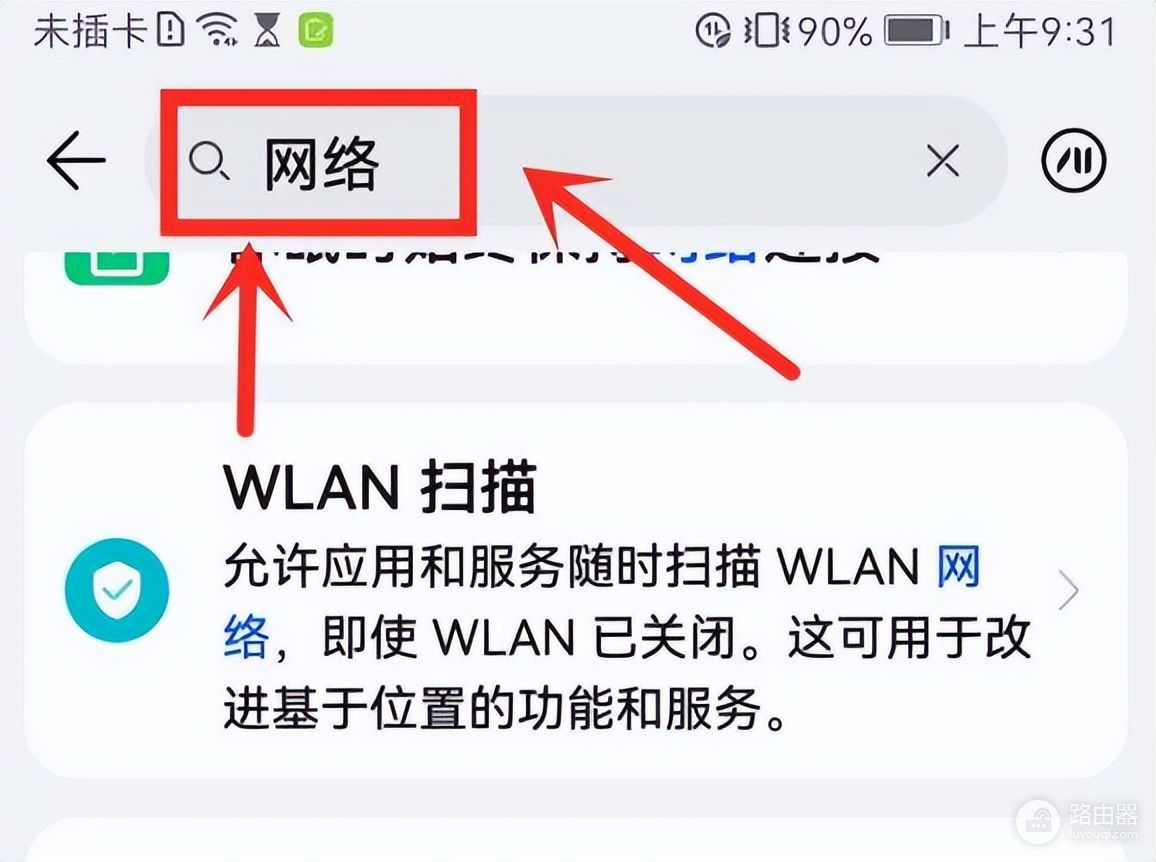Open the partially hidden top search result

[x=576, y=306]
